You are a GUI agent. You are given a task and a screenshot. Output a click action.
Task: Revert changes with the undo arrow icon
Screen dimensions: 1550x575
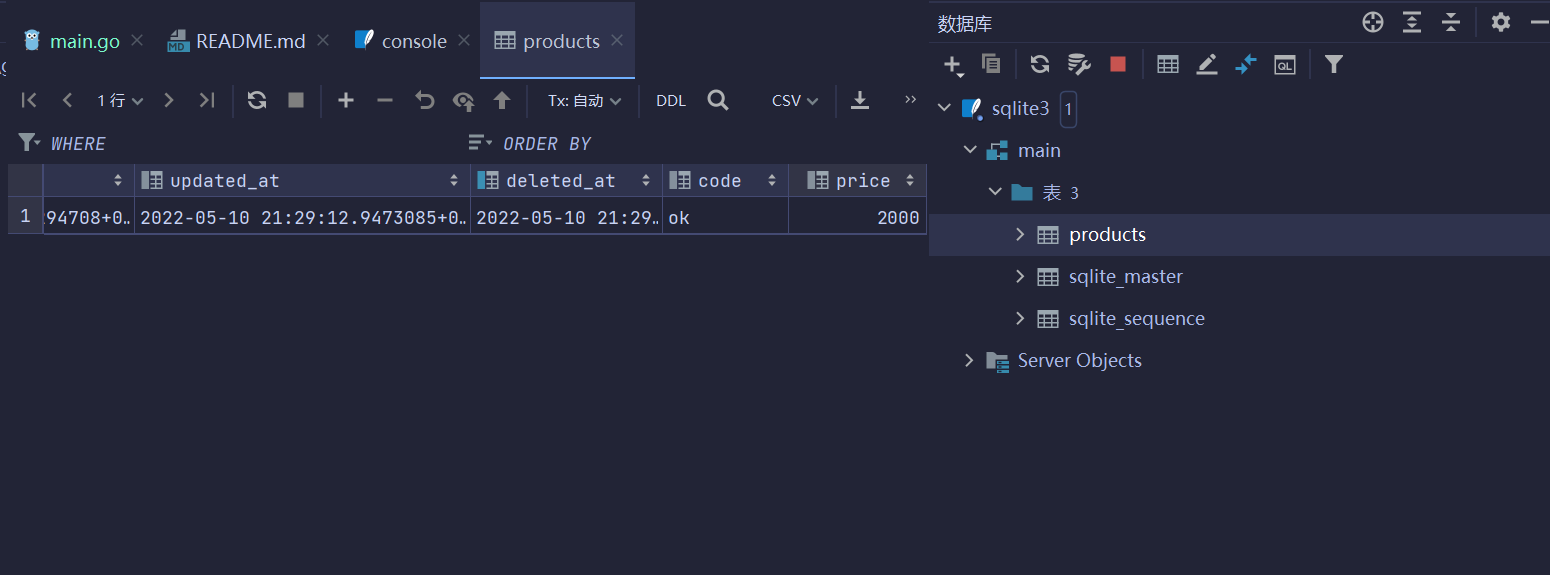[x=425, y=100]
